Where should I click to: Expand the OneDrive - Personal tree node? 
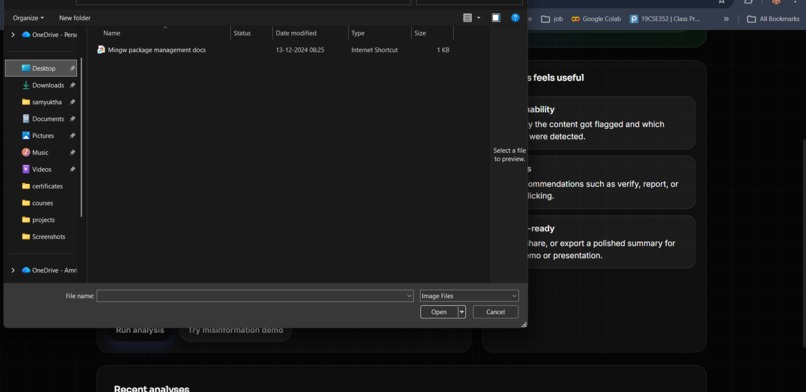click(13, 35)
